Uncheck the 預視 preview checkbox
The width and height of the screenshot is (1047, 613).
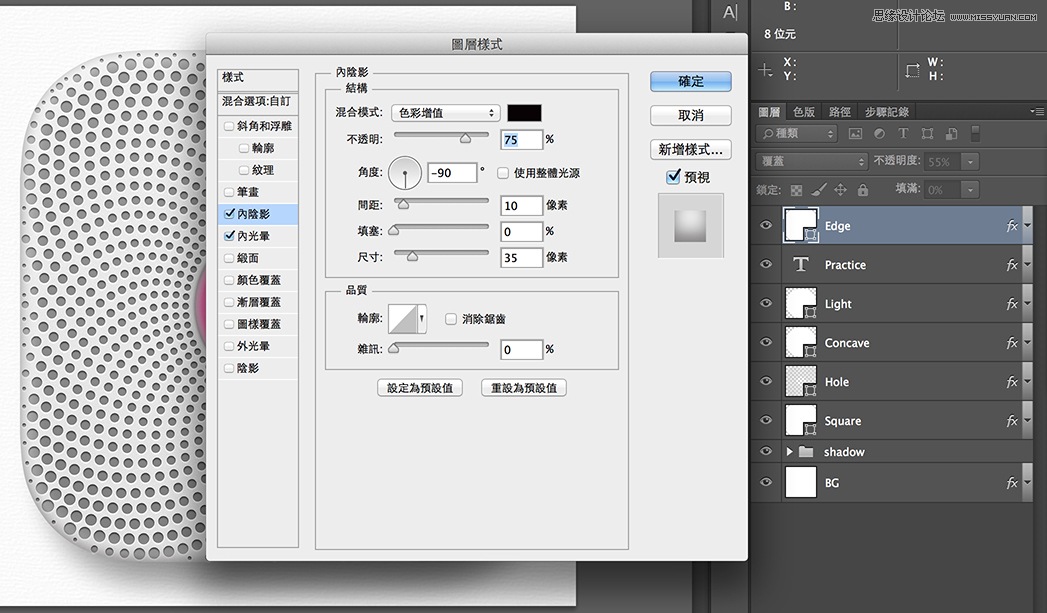[673, 177]
